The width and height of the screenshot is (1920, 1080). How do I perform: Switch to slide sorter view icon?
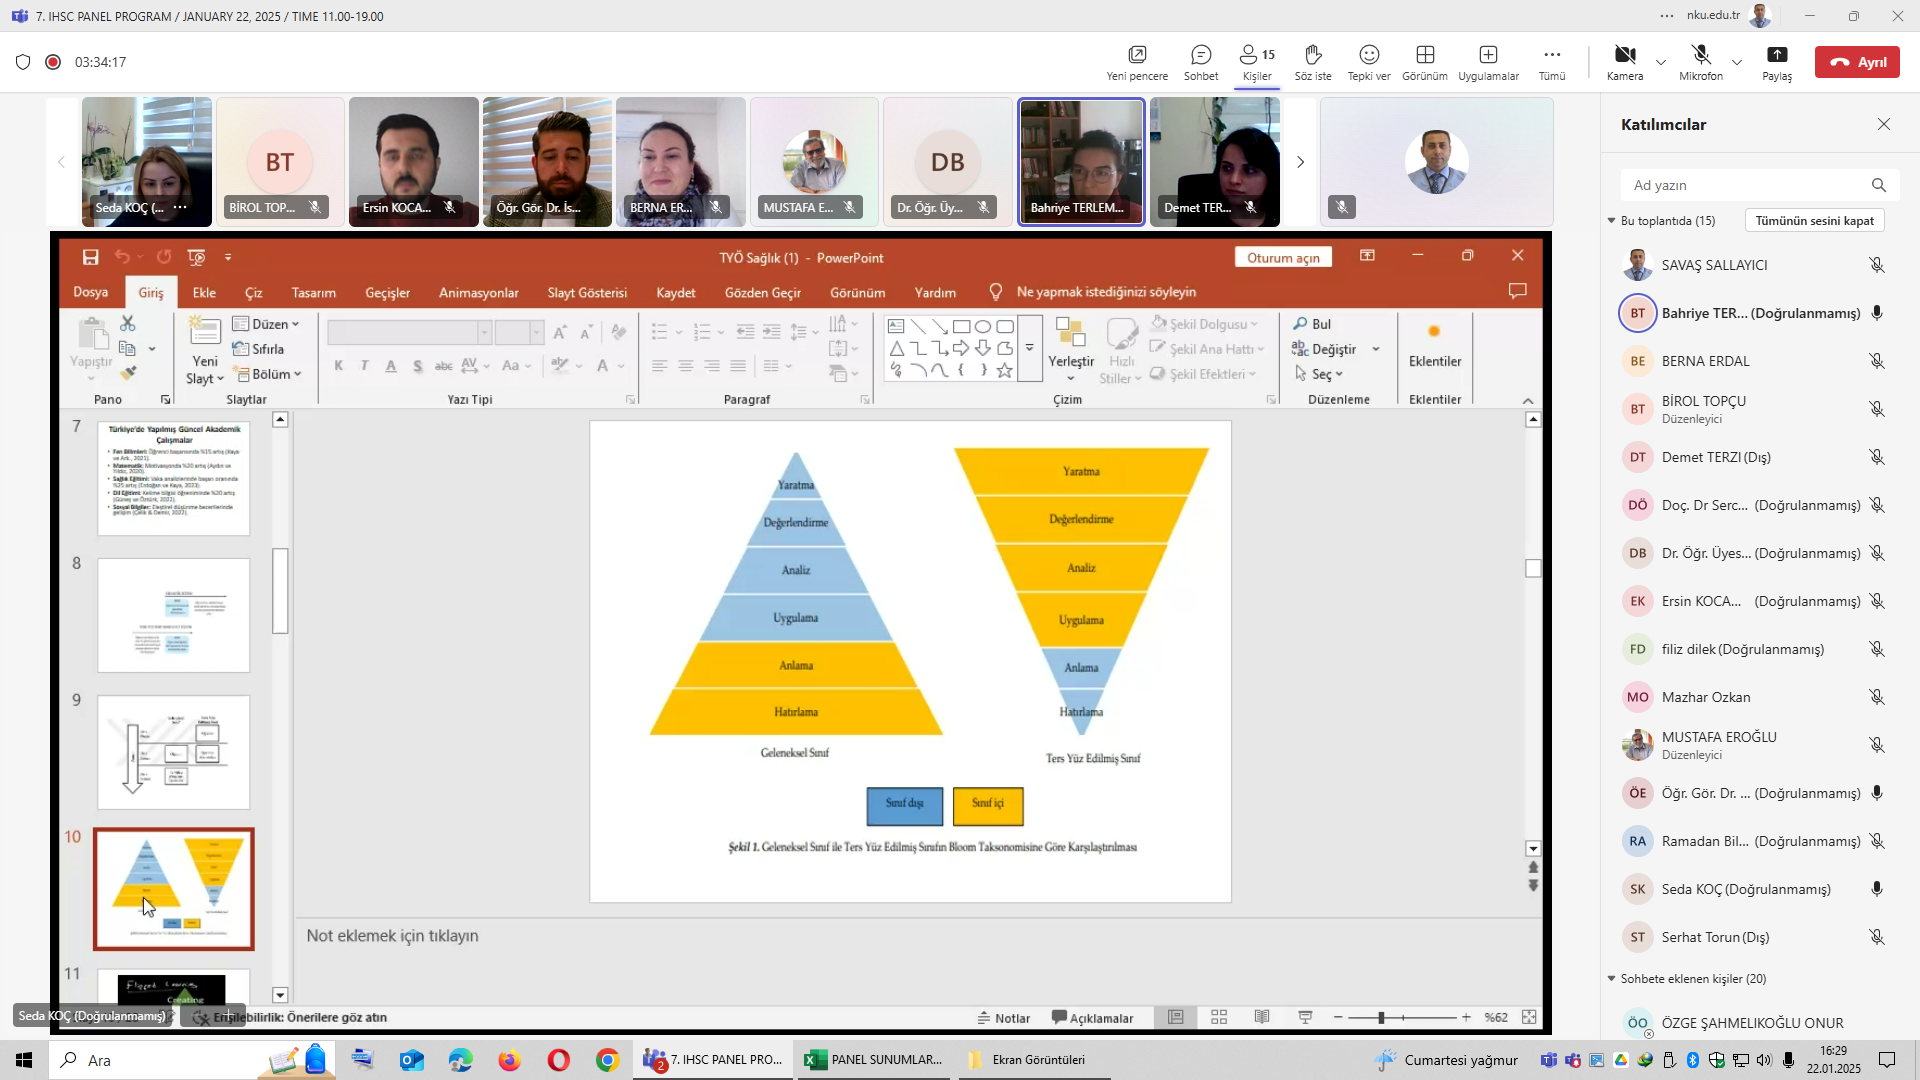tap(1219, 1017)
